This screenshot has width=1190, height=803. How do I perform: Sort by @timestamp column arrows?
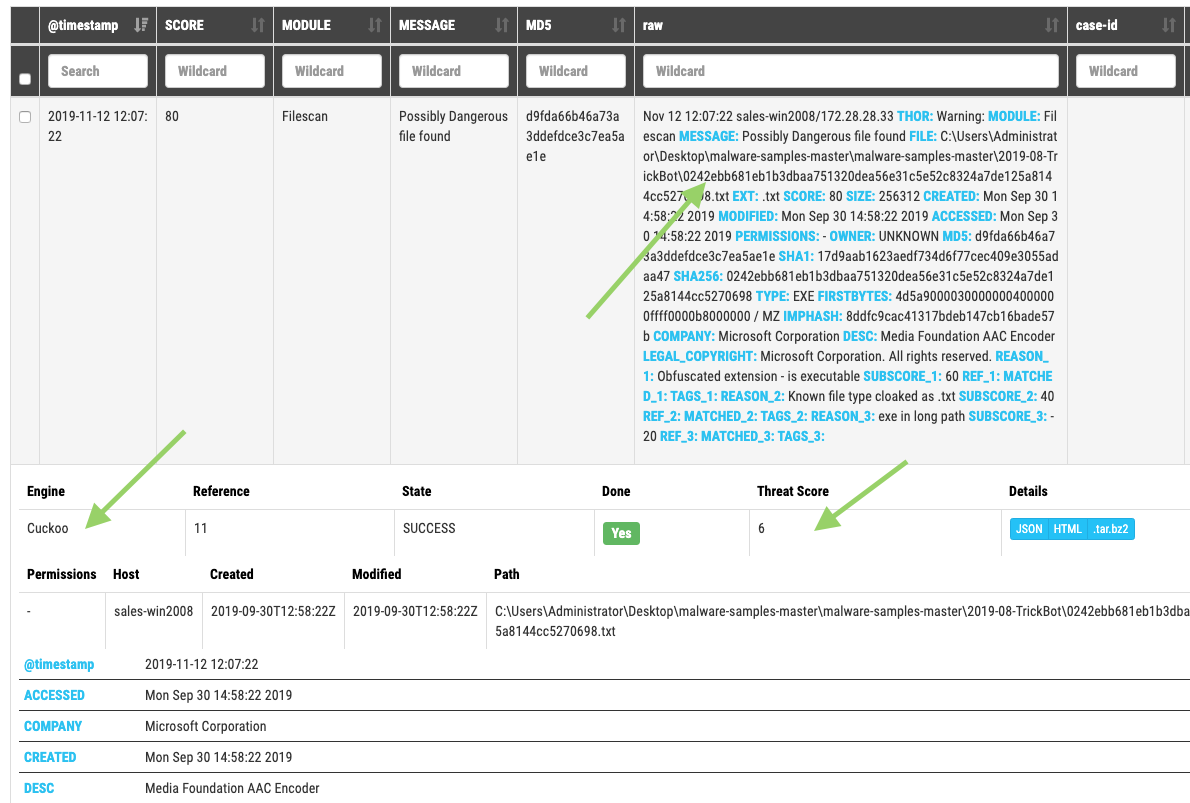click(x=141, y=25)
